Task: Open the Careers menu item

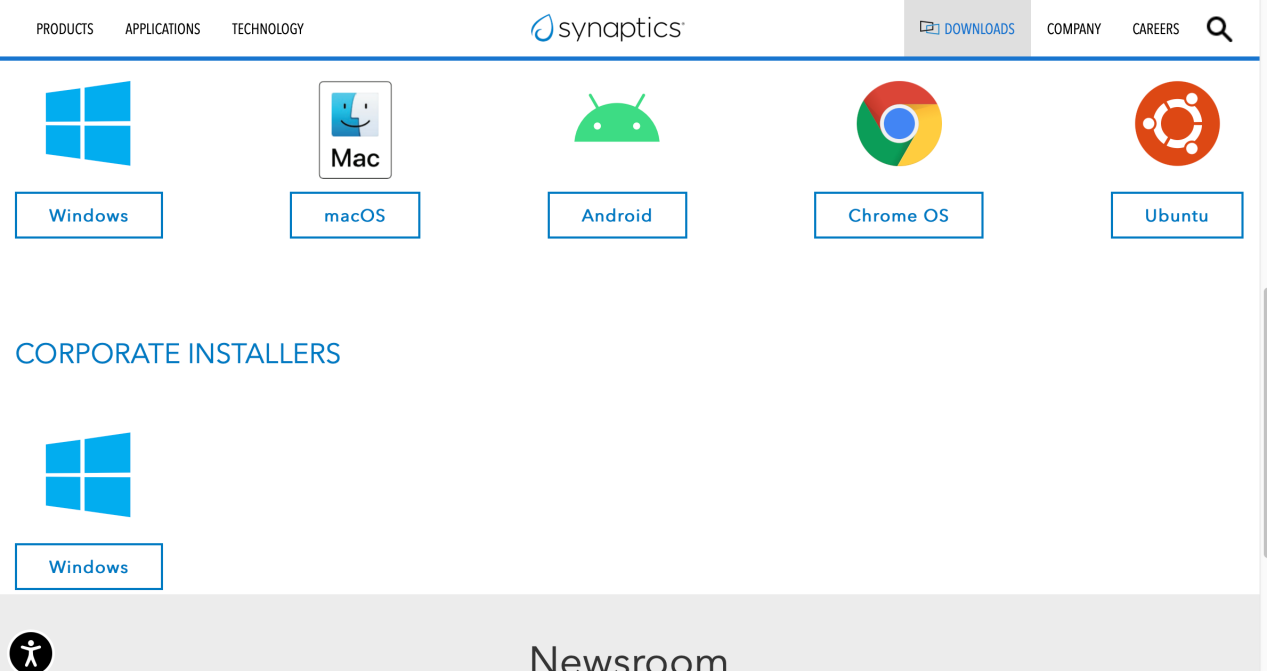Action: [x=1156, y=29]
